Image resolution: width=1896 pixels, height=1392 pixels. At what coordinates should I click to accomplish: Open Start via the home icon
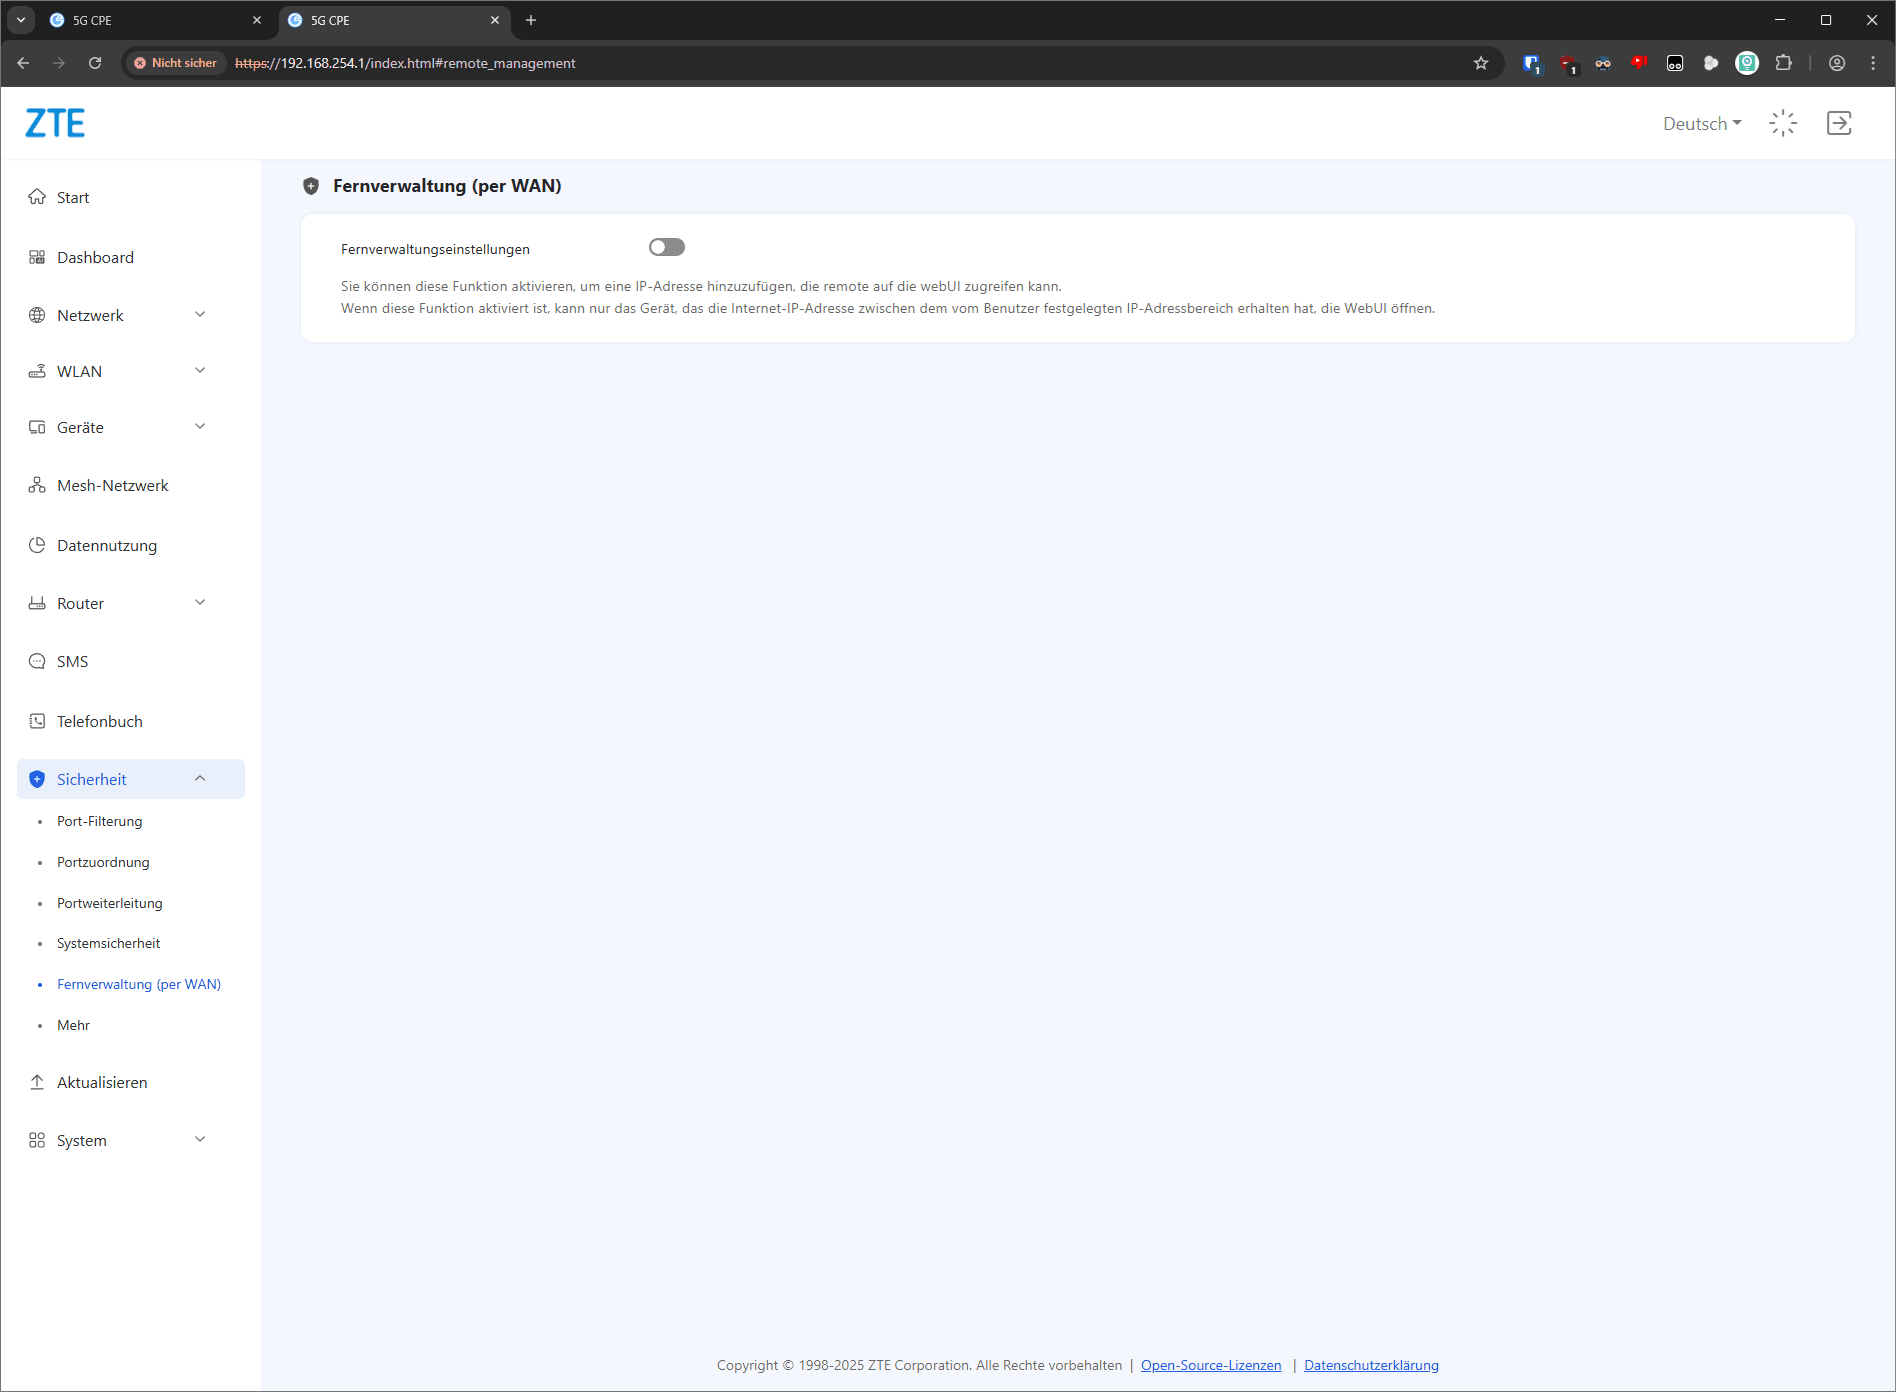37,197
